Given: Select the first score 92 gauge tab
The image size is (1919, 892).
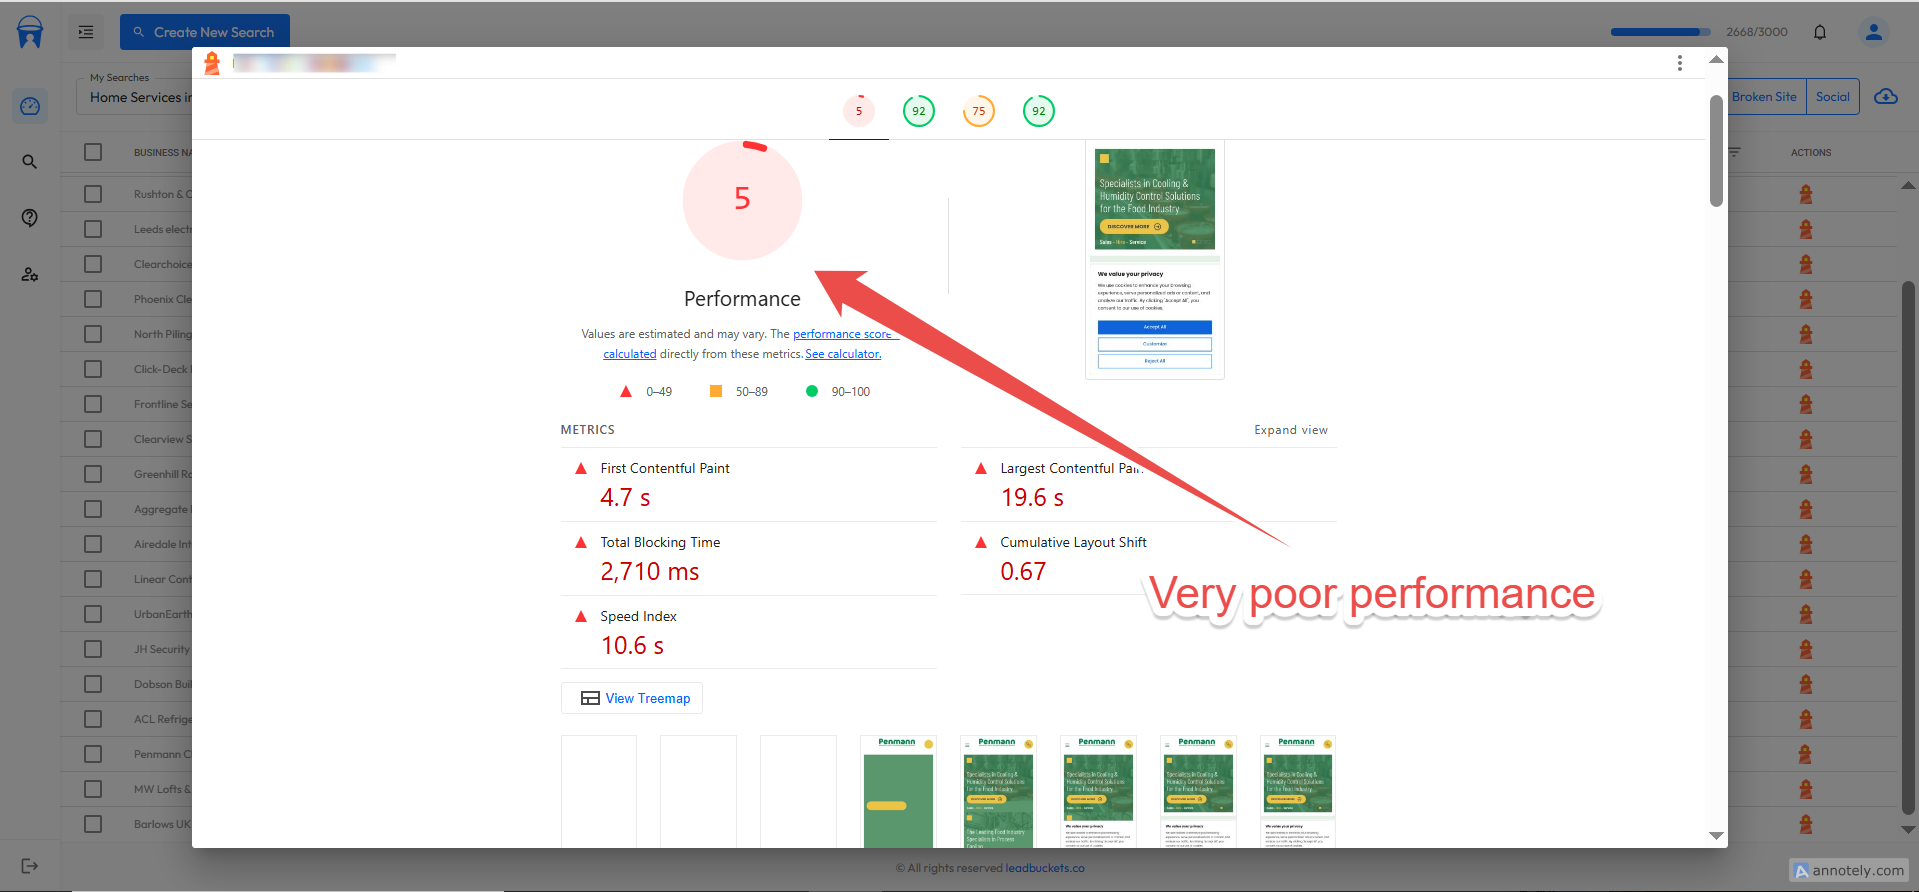Looking at the screenshot, I should 919,111.
